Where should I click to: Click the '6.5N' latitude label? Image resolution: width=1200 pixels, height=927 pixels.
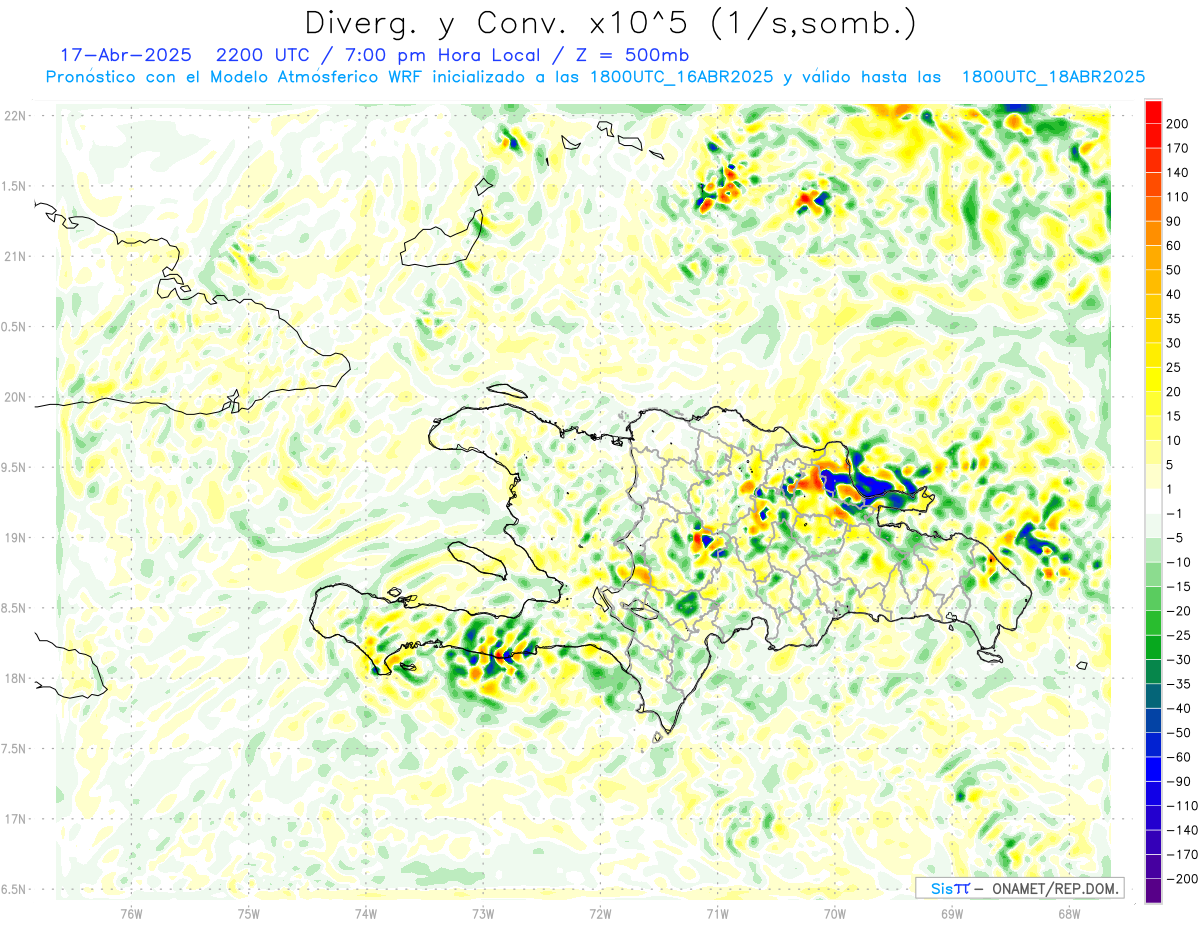click(x=14, y=889)
